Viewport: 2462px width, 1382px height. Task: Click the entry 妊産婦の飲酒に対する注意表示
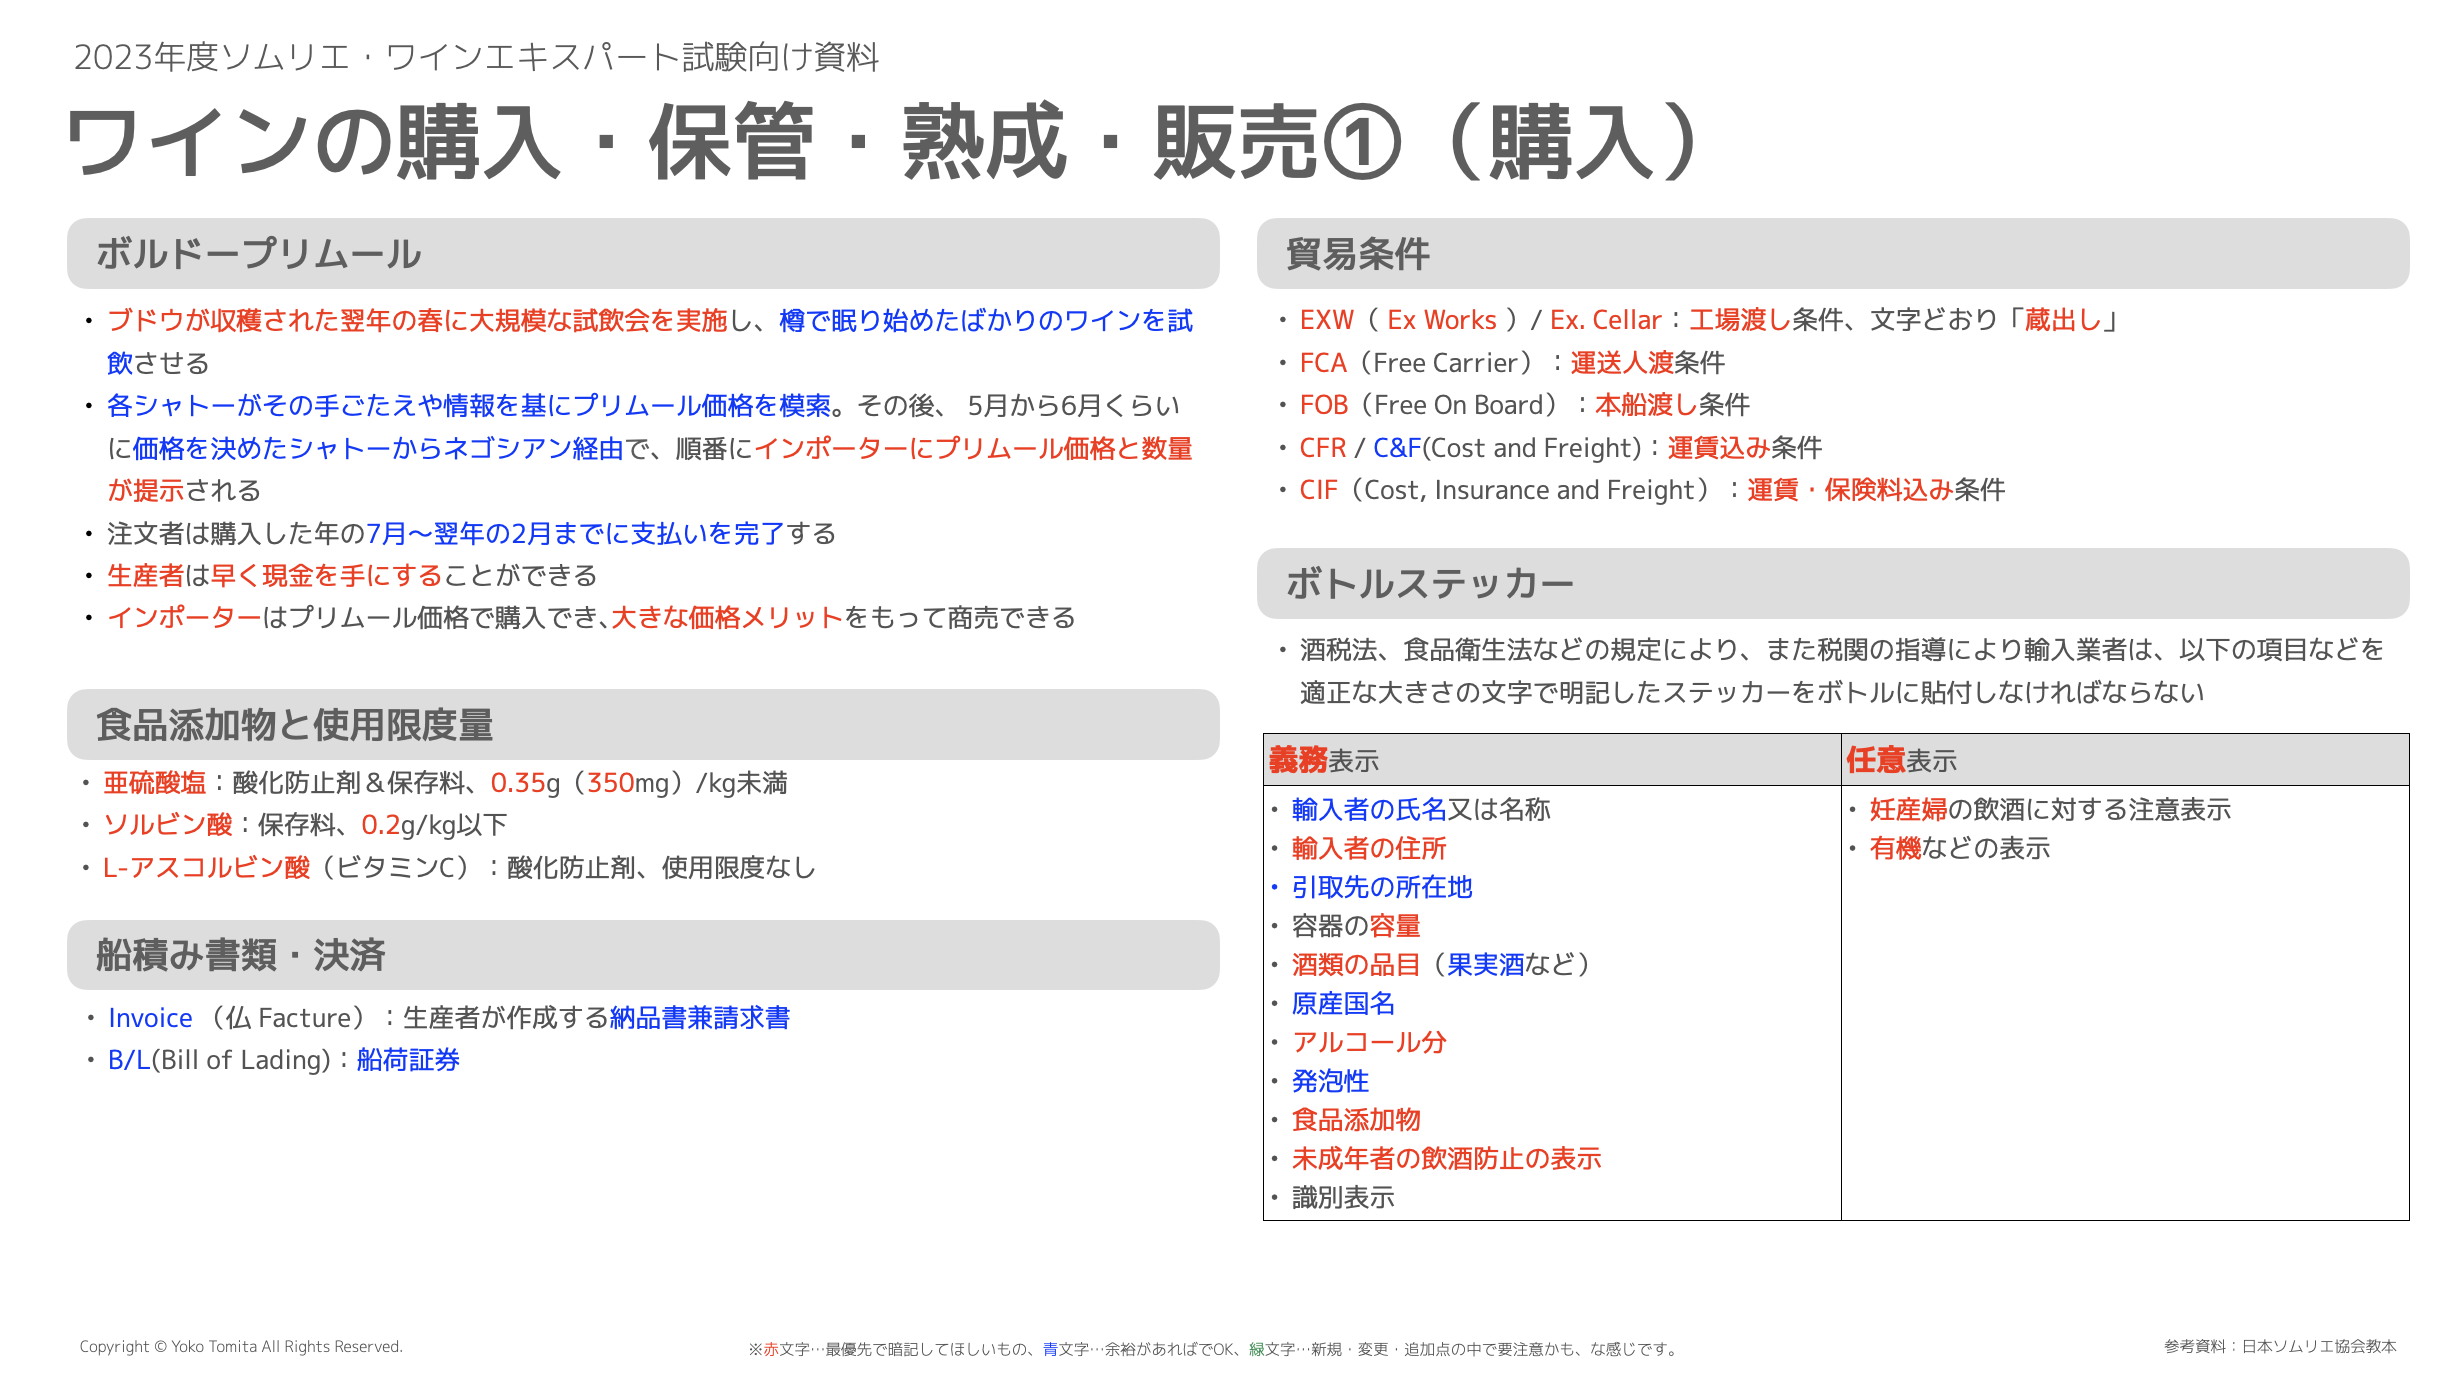[x=2050, y=809]
